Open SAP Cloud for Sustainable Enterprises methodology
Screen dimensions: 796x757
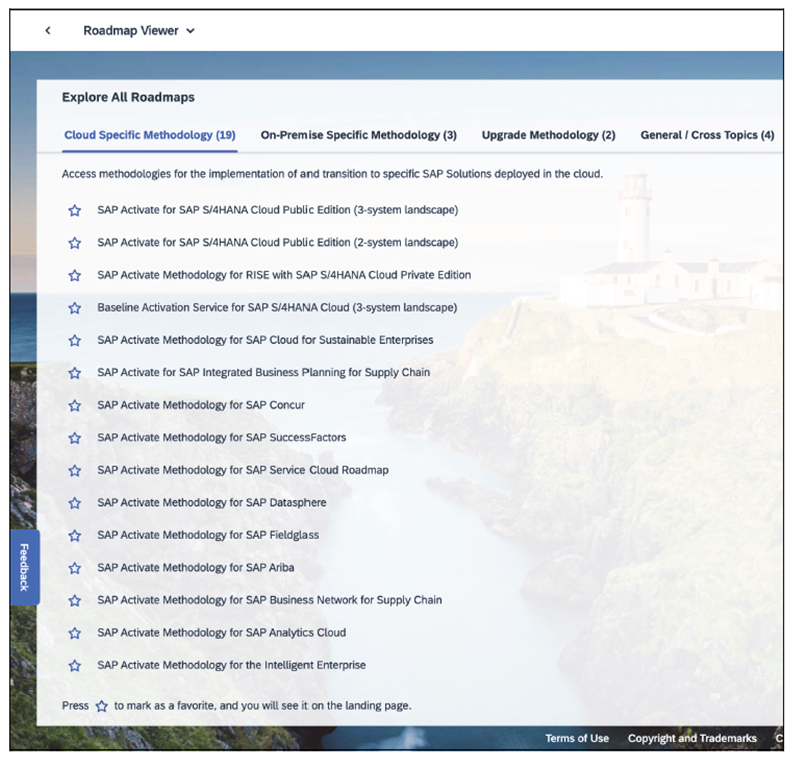266,340
